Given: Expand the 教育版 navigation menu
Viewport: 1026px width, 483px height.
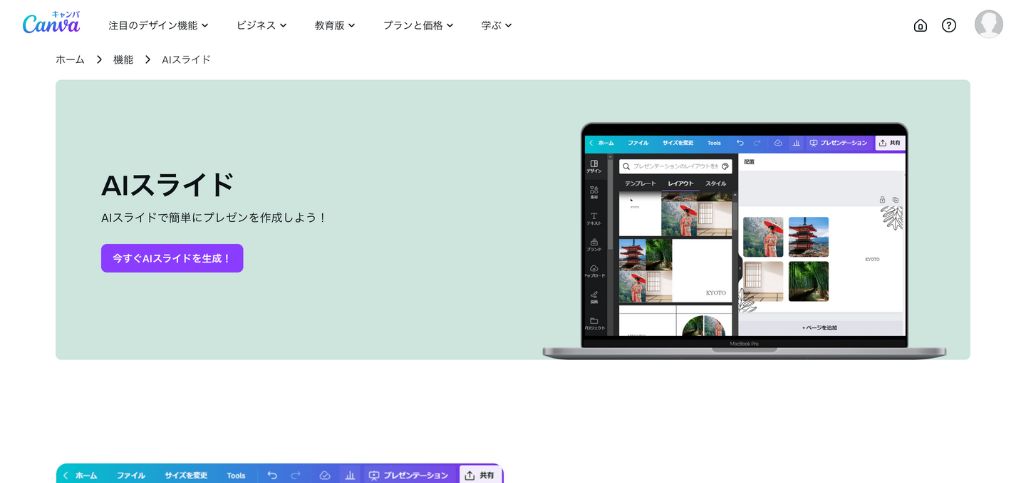Looking at the screenshot, I should [334, 26].
